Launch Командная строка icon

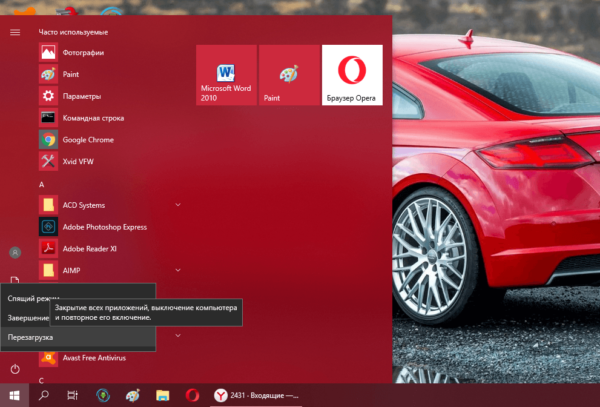pyautogui.click(x=48, y=118)
